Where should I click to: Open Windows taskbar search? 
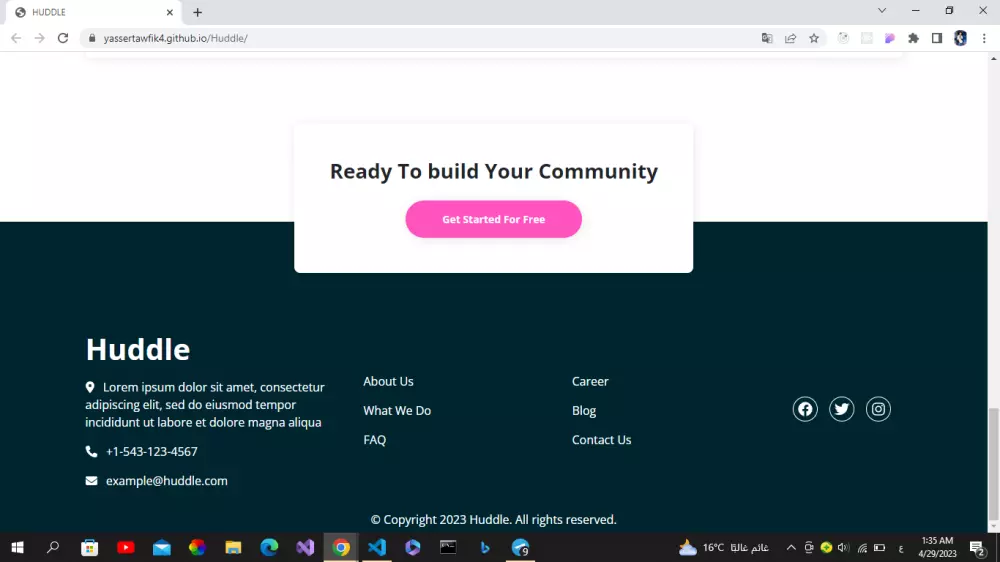[x=53, y=547]
